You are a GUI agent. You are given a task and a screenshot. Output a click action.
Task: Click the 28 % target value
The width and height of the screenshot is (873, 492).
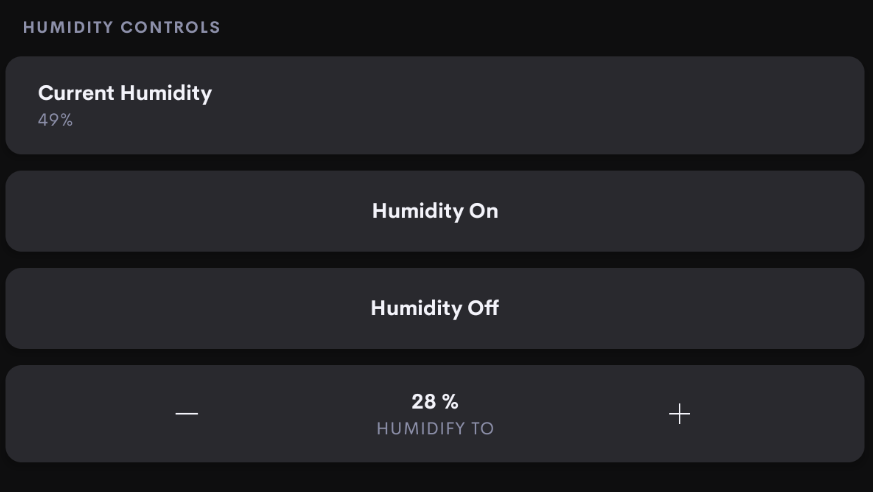pos(435,401)
